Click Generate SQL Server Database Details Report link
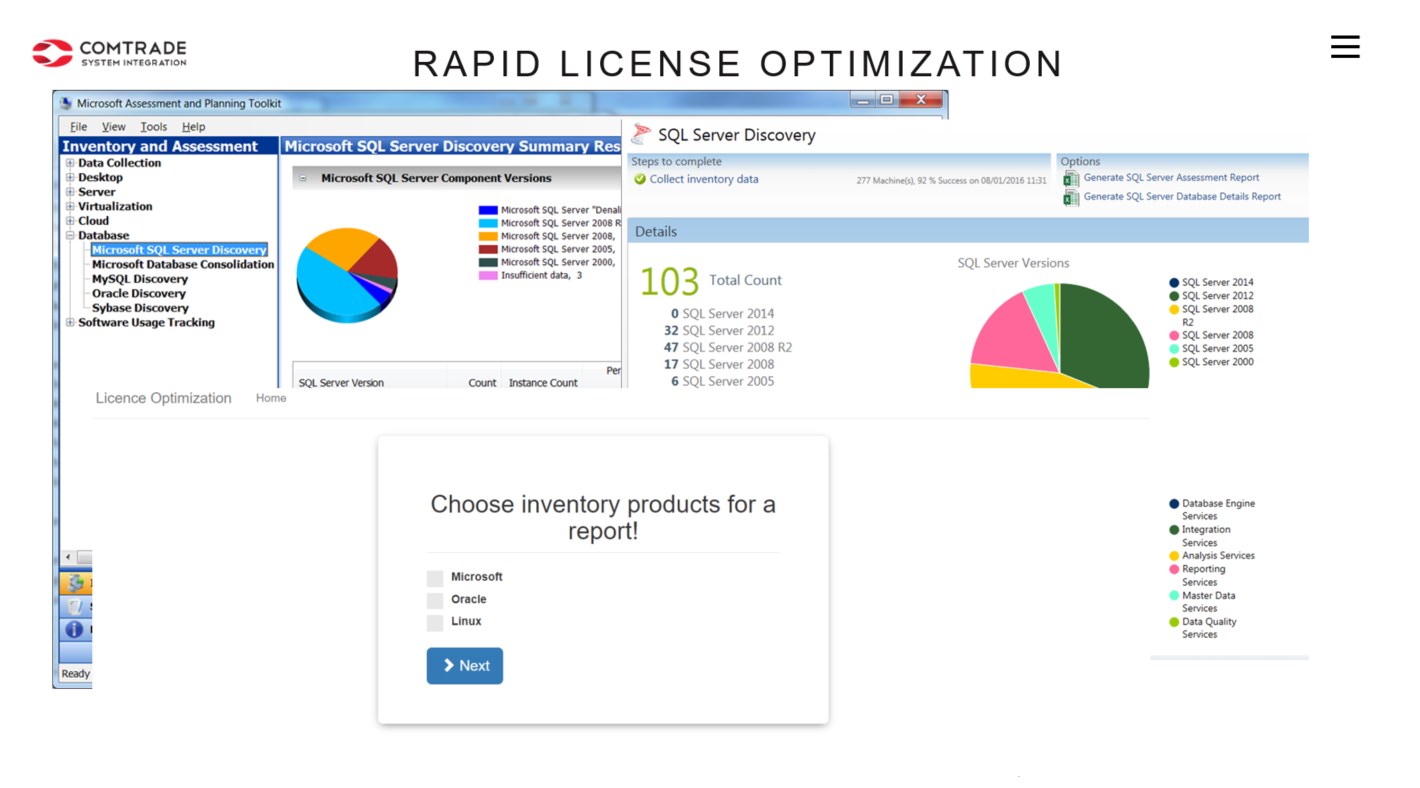This screenshot has height=788, width=1420. point(1182,197)
